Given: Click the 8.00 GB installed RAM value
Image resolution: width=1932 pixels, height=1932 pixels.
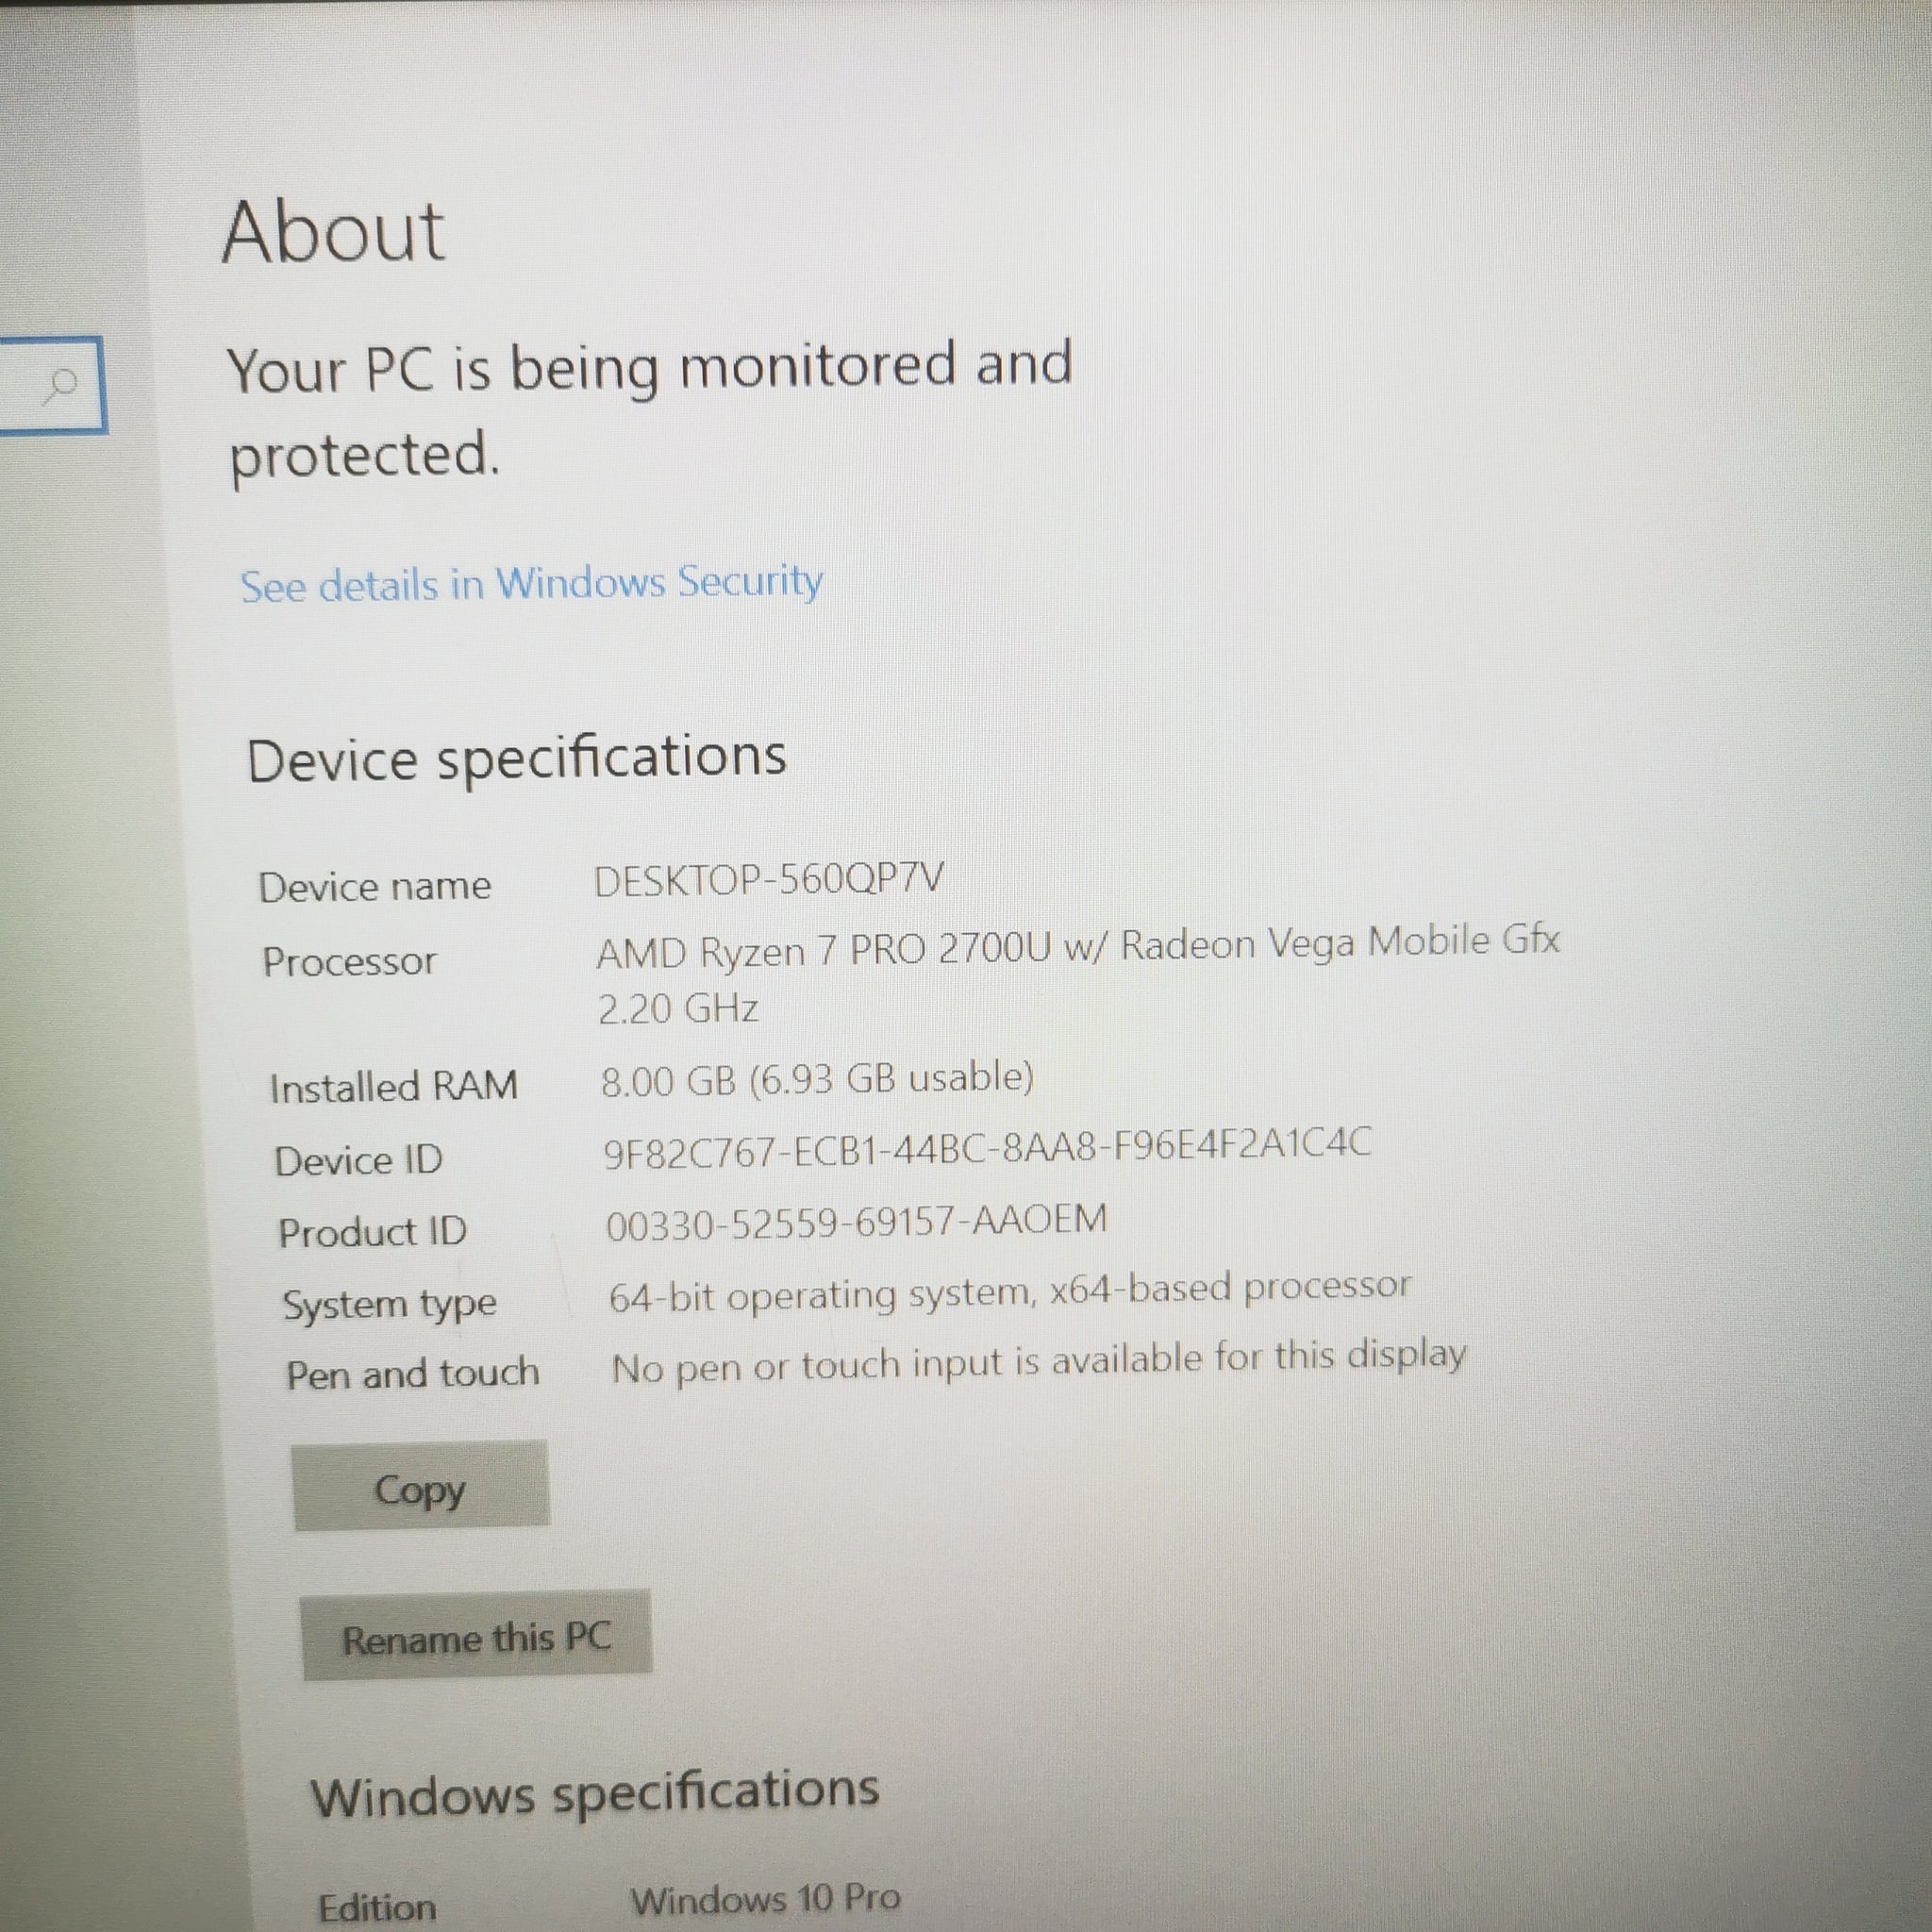Looking at the screenshot, I should (x=816, y=1079).
